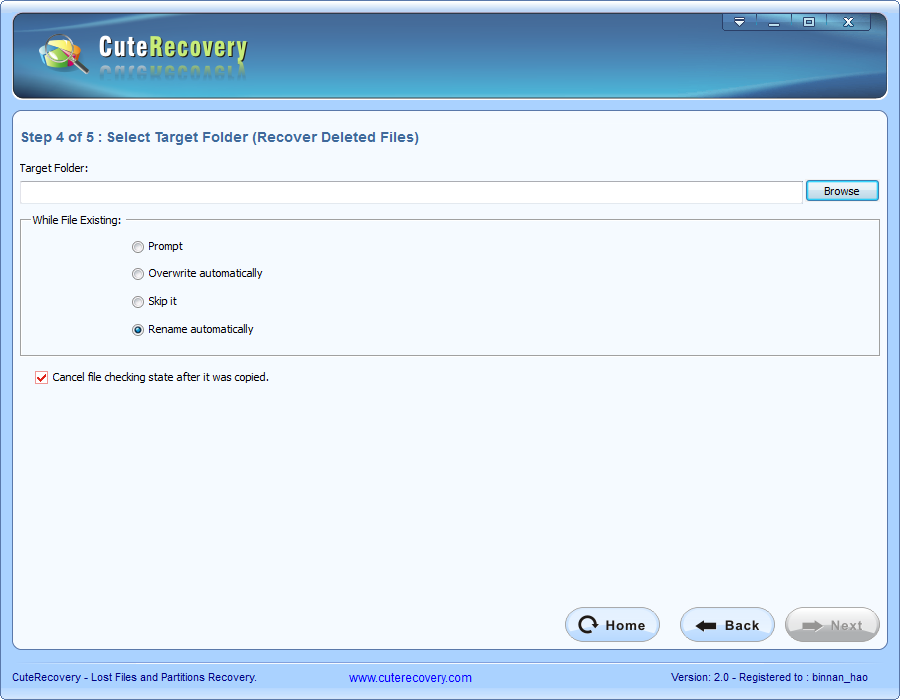Pick the Rename automatically option
This screenshot has width=900, height=700.
pos(138,330)
